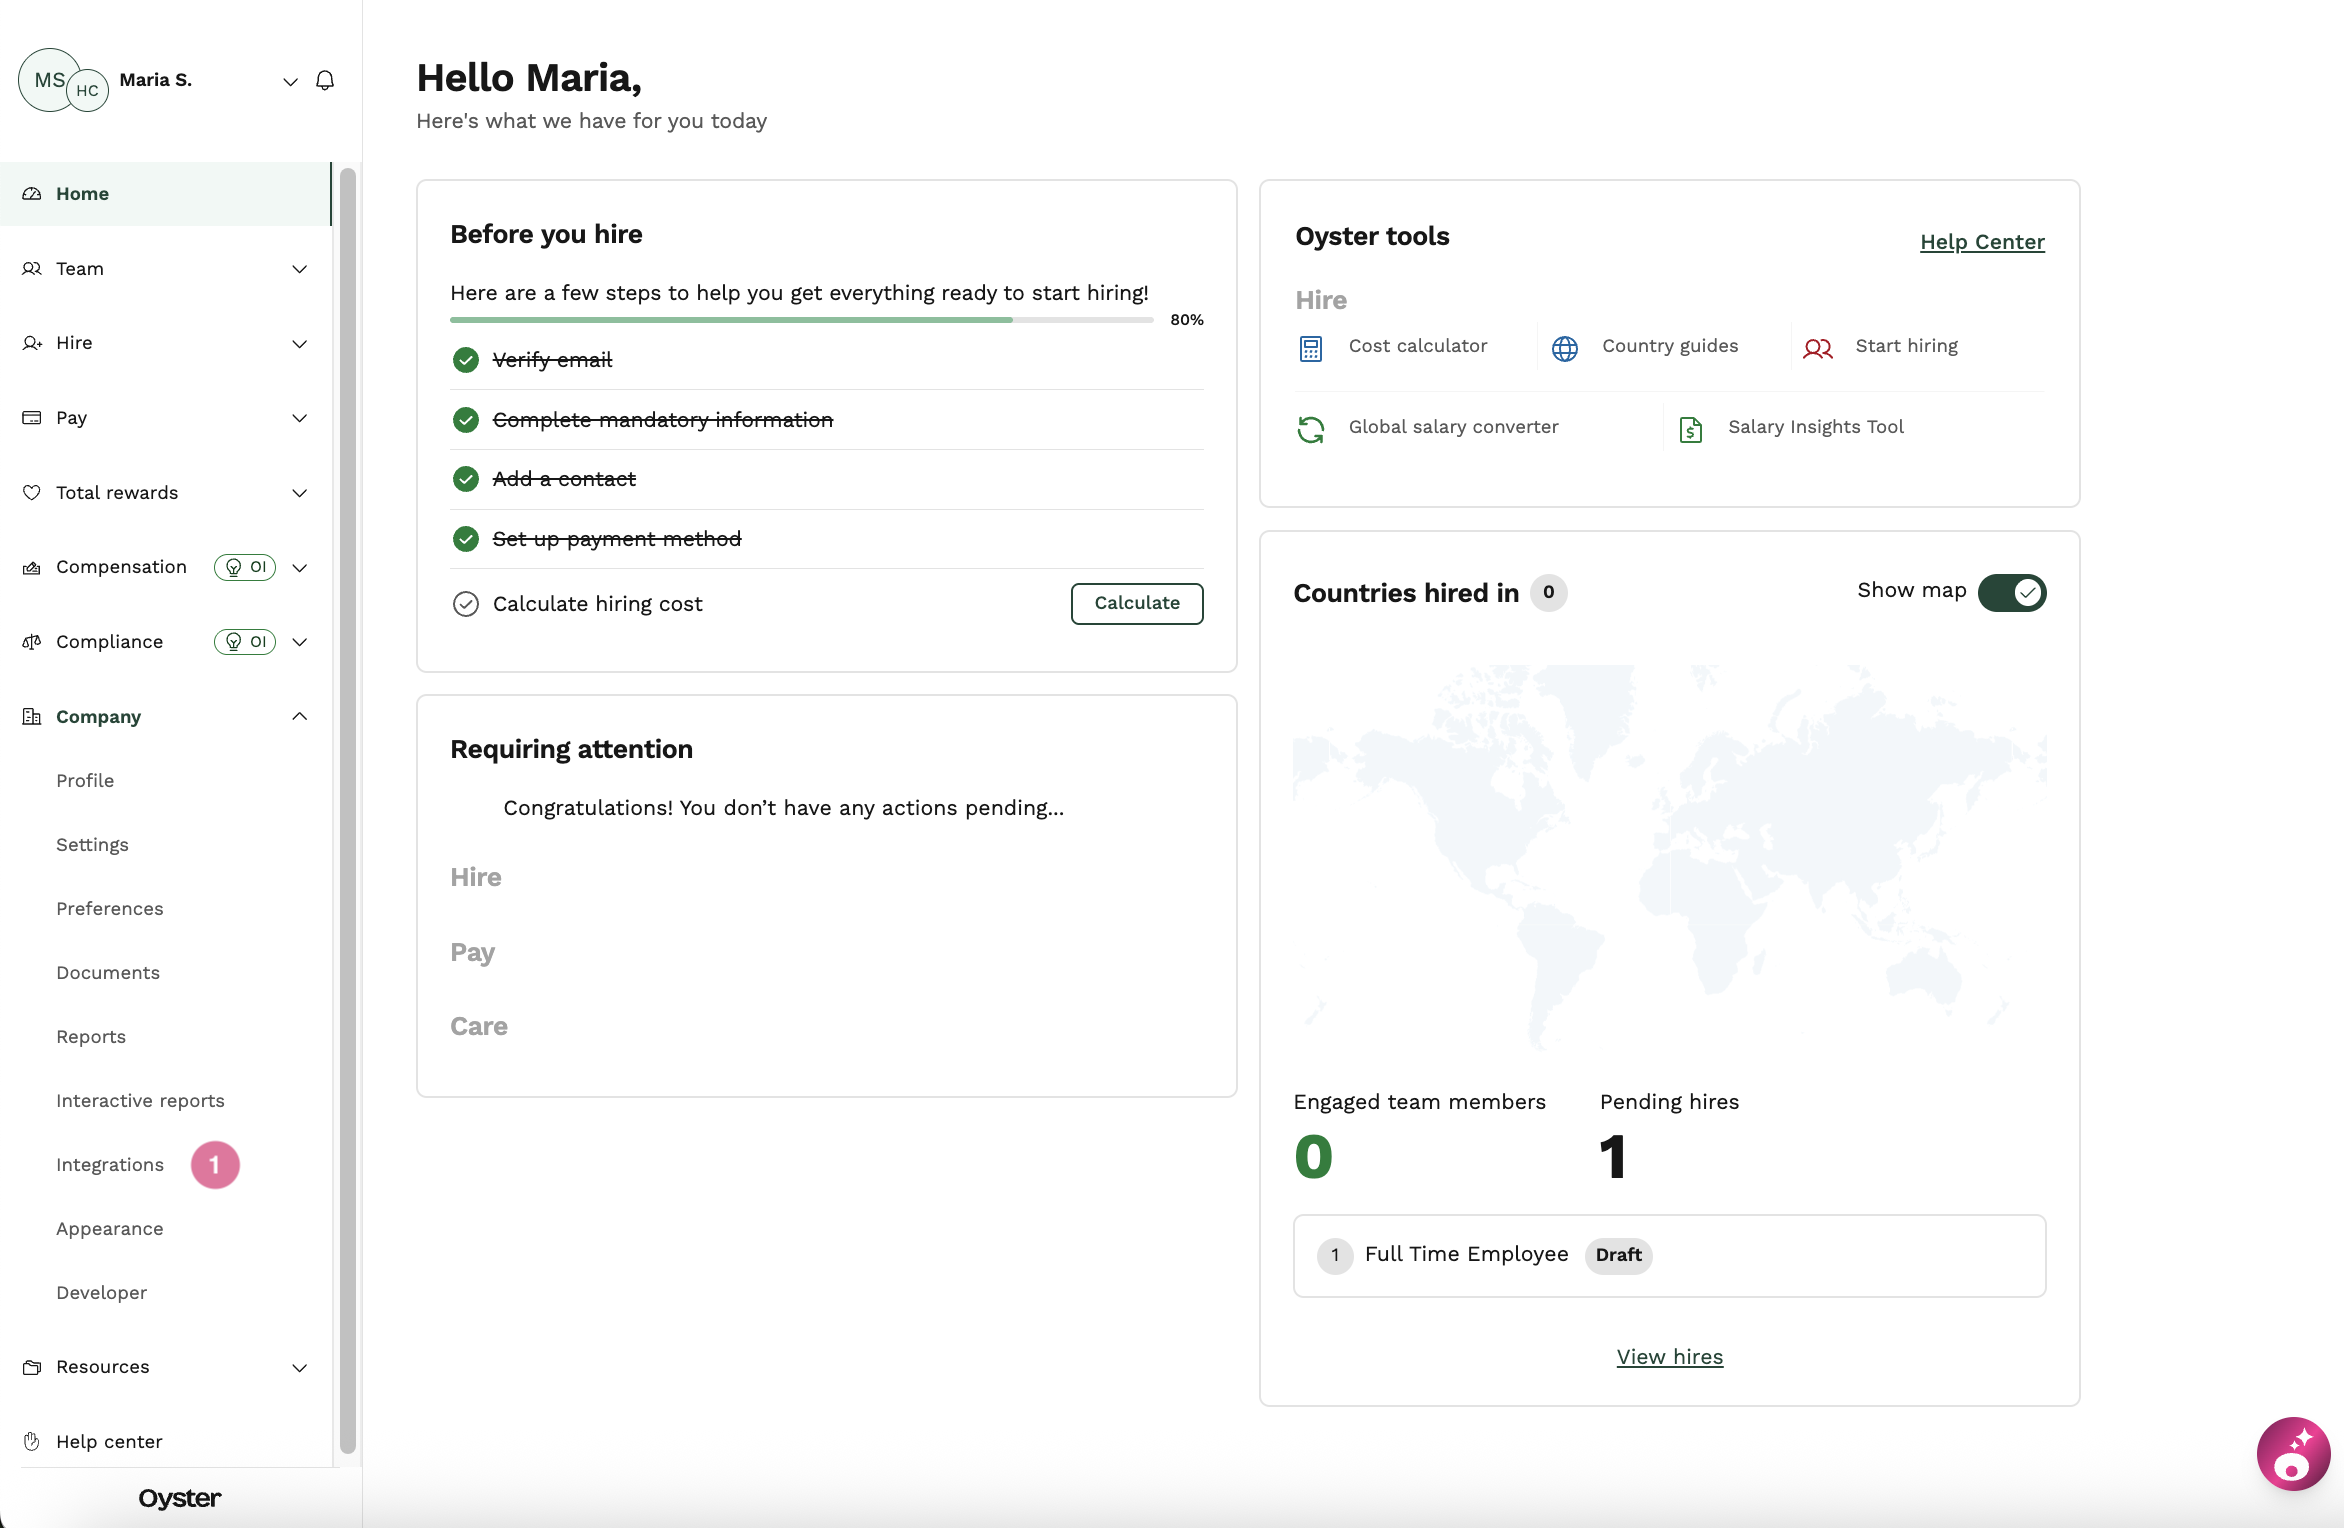Open the Global salary converter icon
Viewport: 2344px width, 1528px height.
click(x=1311, y=429)
